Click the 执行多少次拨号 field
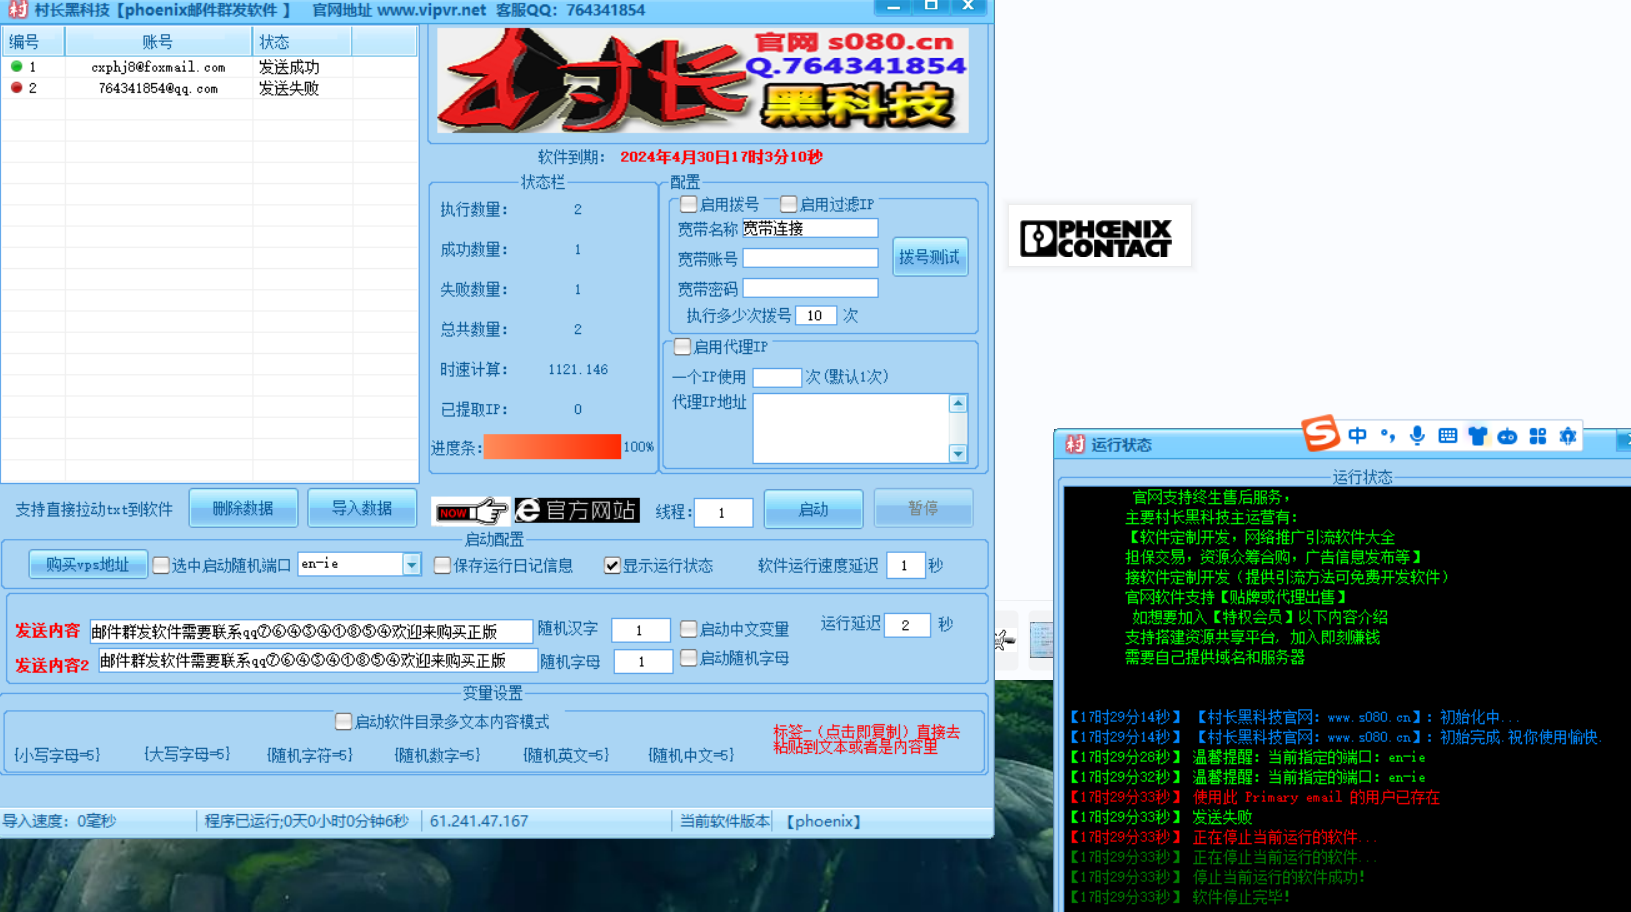 [x=815, y=315]
